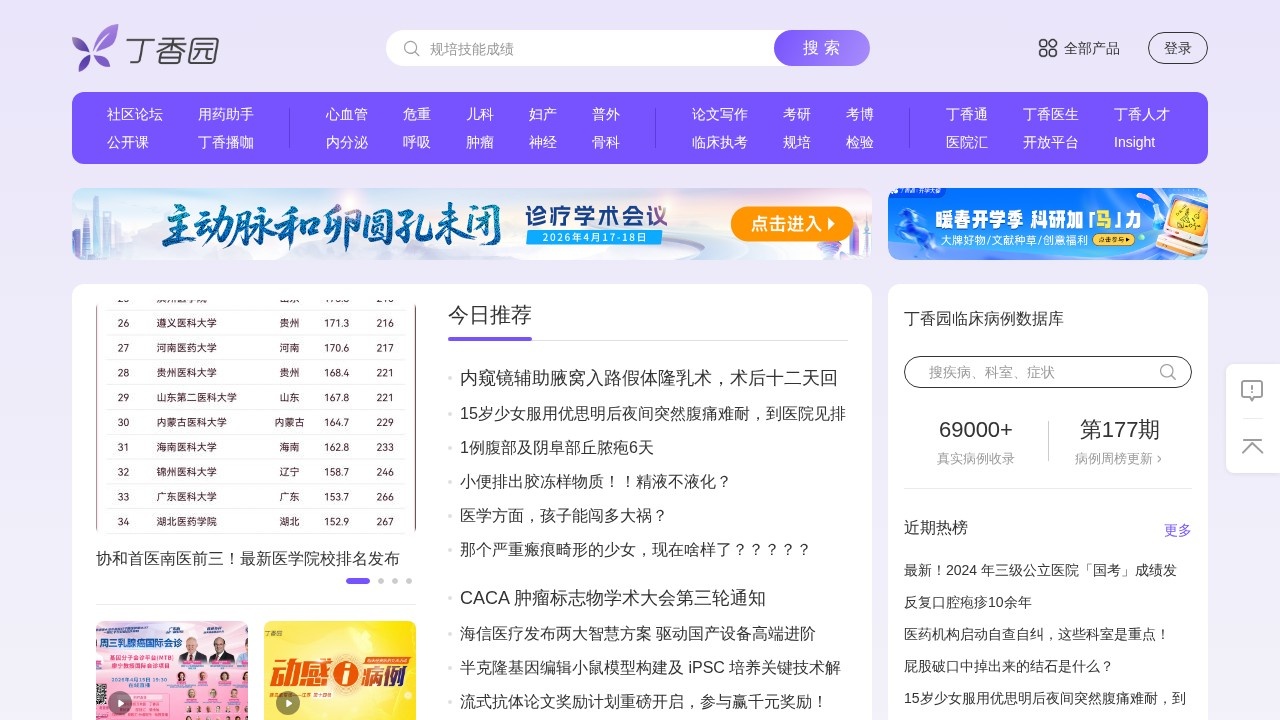Open hot item 医疗机构启动自查自纠
This screenshot has width=1280, height=720.
tap(1037, 634)
